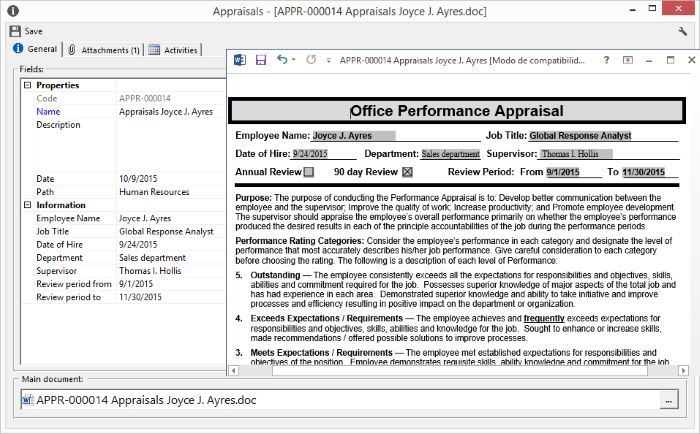Select Job Title value Global Response Analyst in grid
Image resolution: width=700 pixels, height=434 pixels.
(x=166, y=231)
